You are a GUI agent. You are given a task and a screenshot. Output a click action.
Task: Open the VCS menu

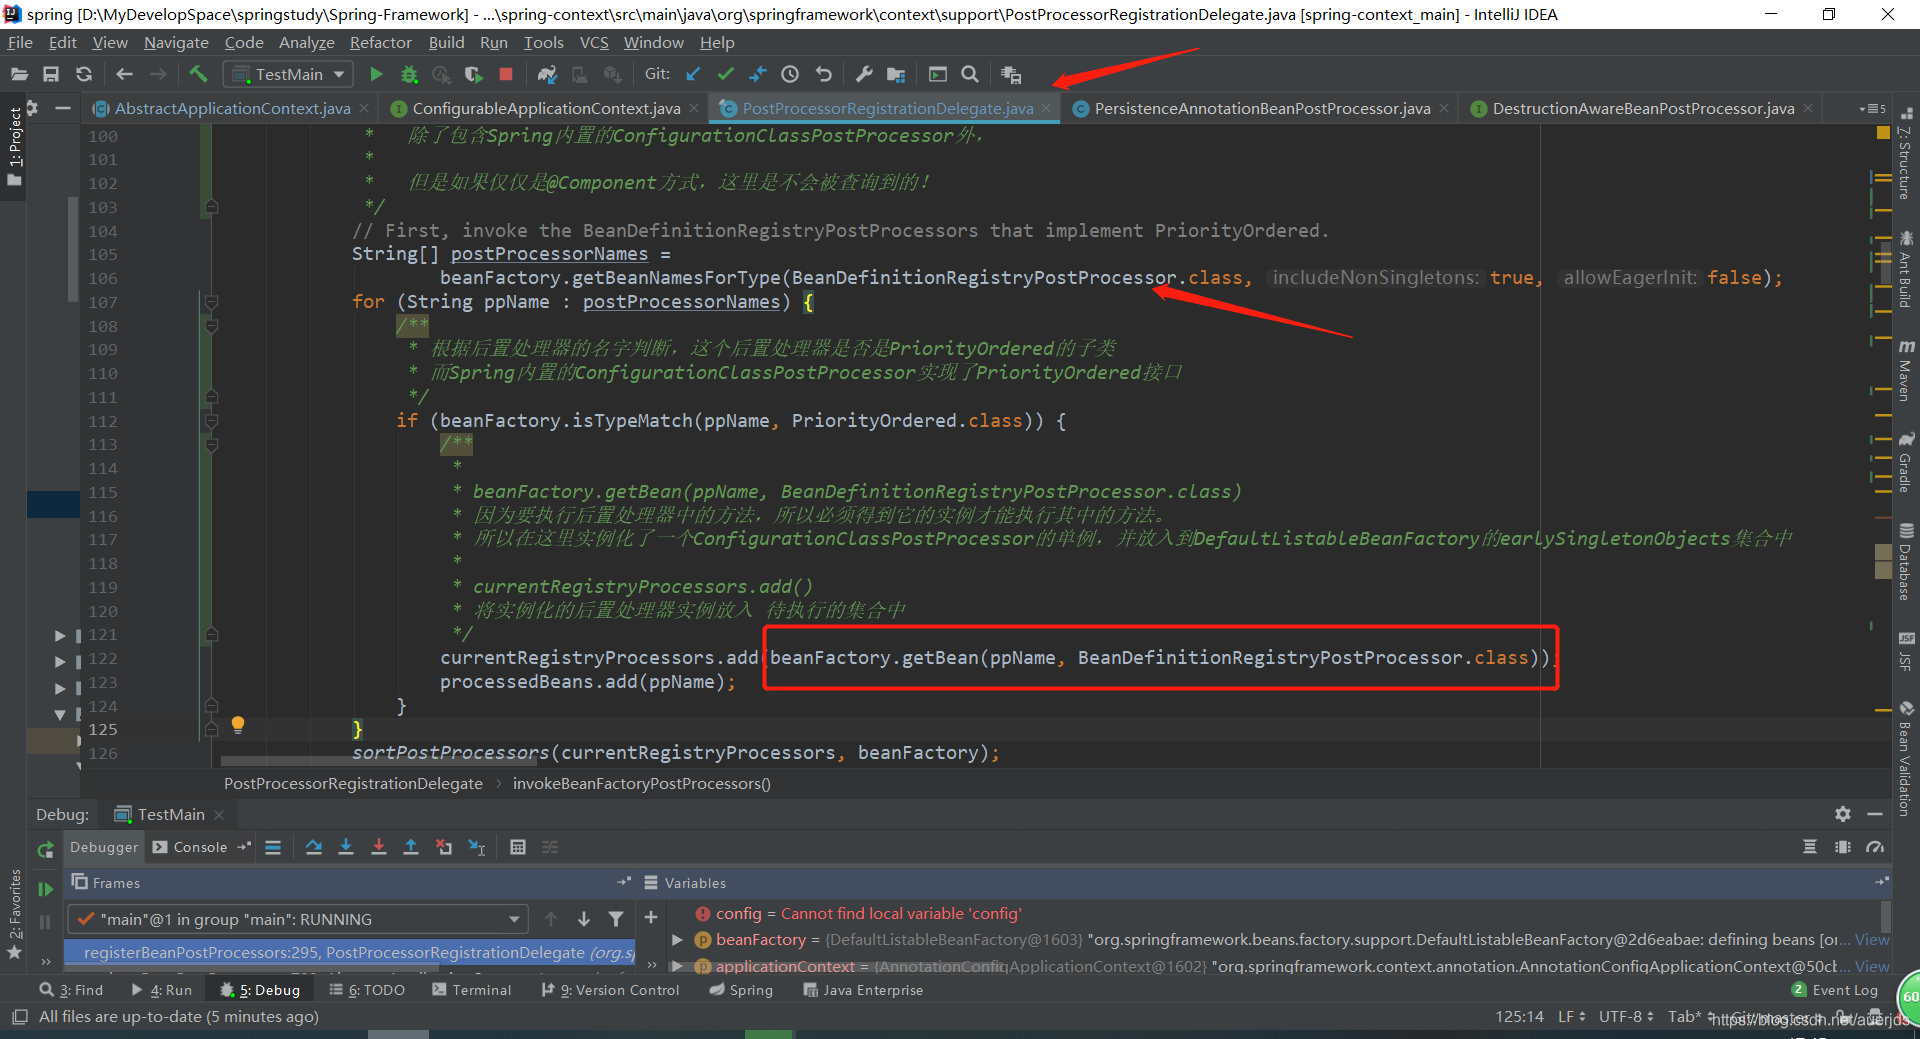tap(594, 42)
